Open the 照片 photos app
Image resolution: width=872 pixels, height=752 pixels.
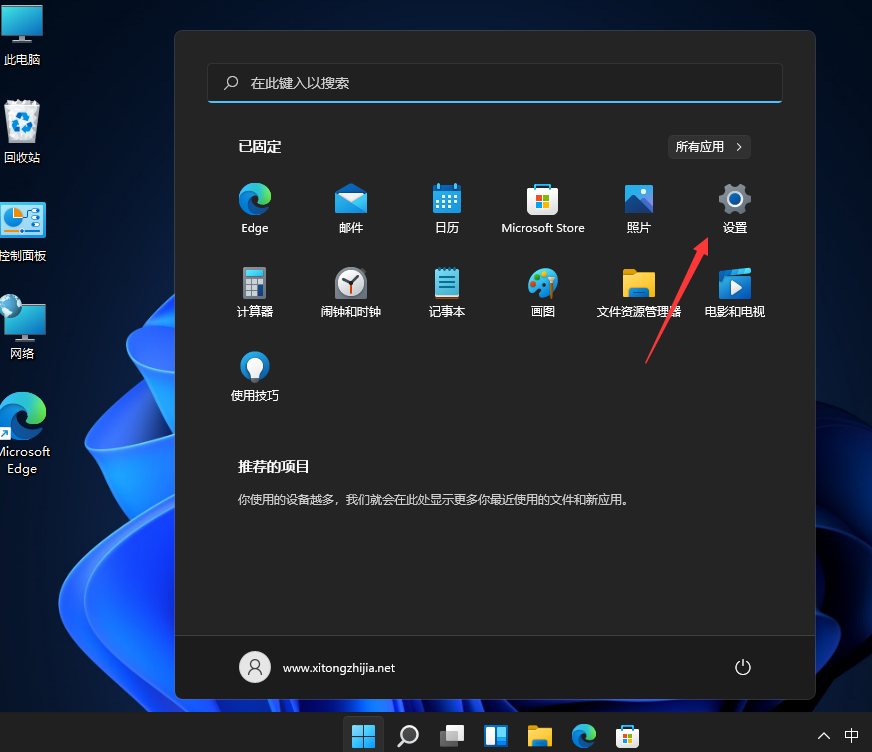click(638, 199)
